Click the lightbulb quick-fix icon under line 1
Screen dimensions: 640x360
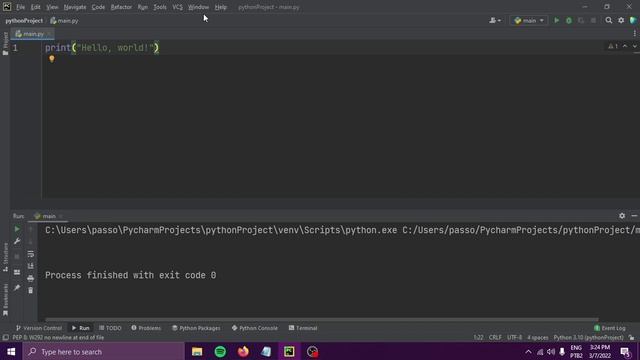51,59
